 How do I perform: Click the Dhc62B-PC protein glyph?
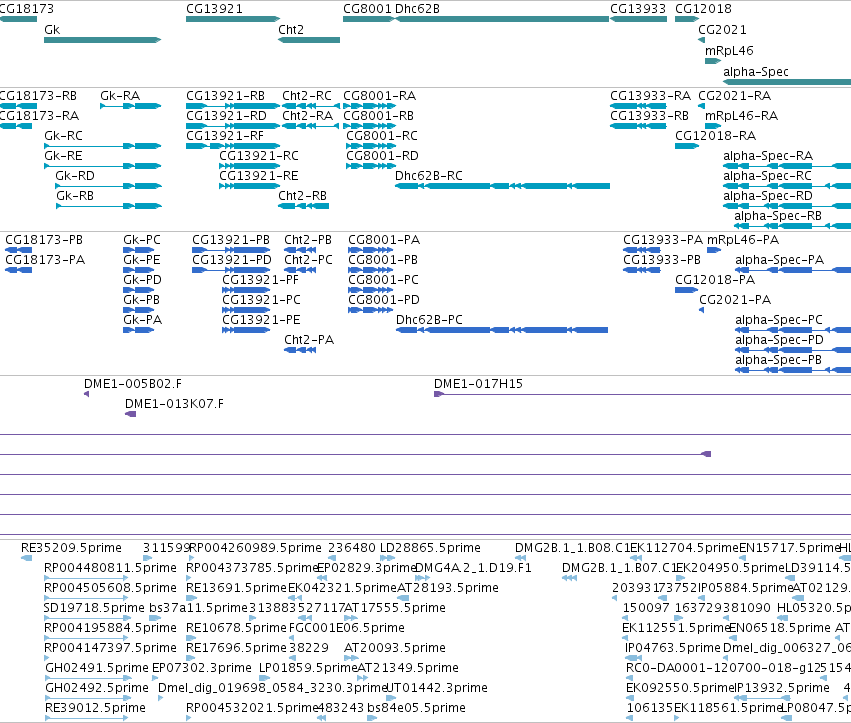click(x=502, y=330)
